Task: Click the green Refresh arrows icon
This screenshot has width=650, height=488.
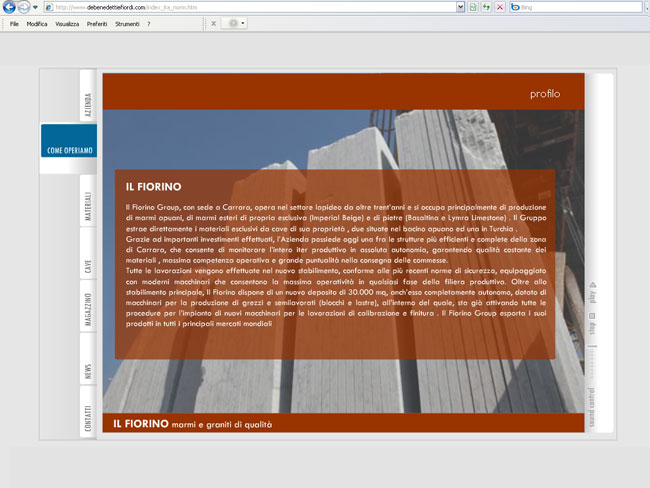Action: (486, 7)
